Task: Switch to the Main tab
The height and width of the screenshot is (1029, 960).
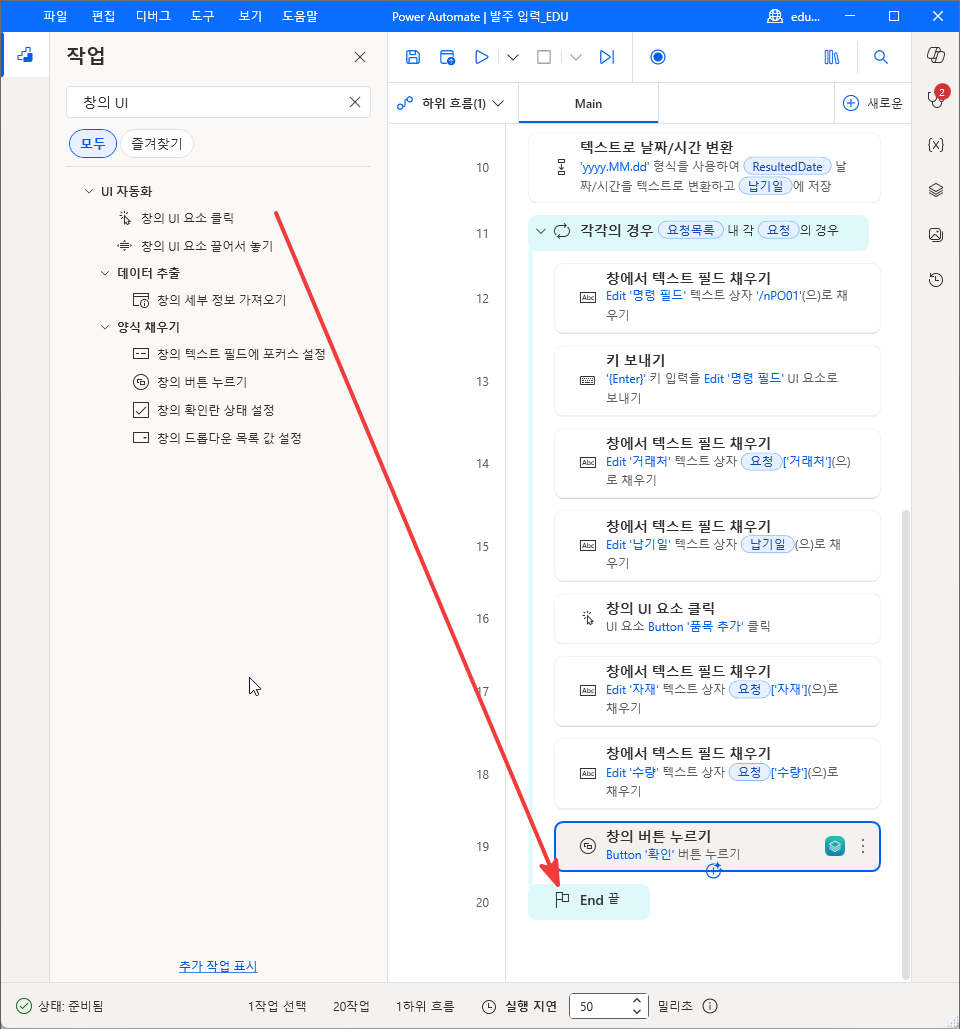Action: 588,103
